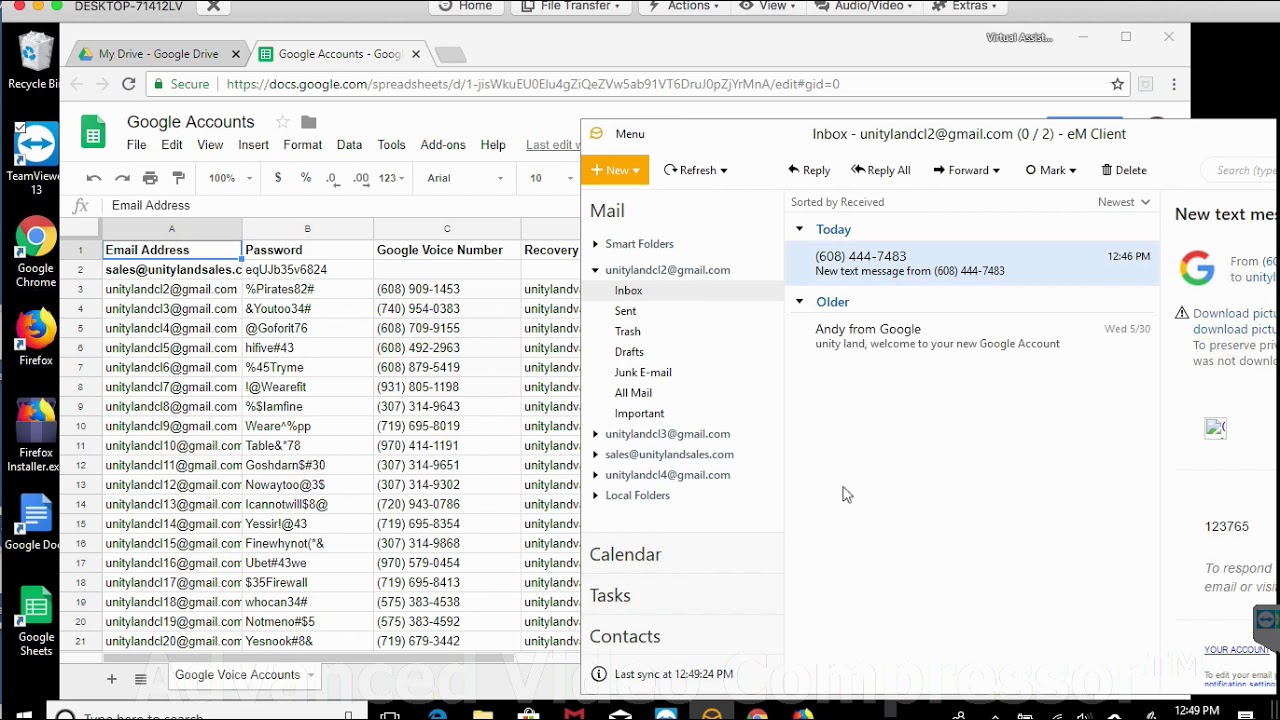Open the 123 number format dropdown
Viewport: 1280px width, 720px height.
click(x=391, y=178)
